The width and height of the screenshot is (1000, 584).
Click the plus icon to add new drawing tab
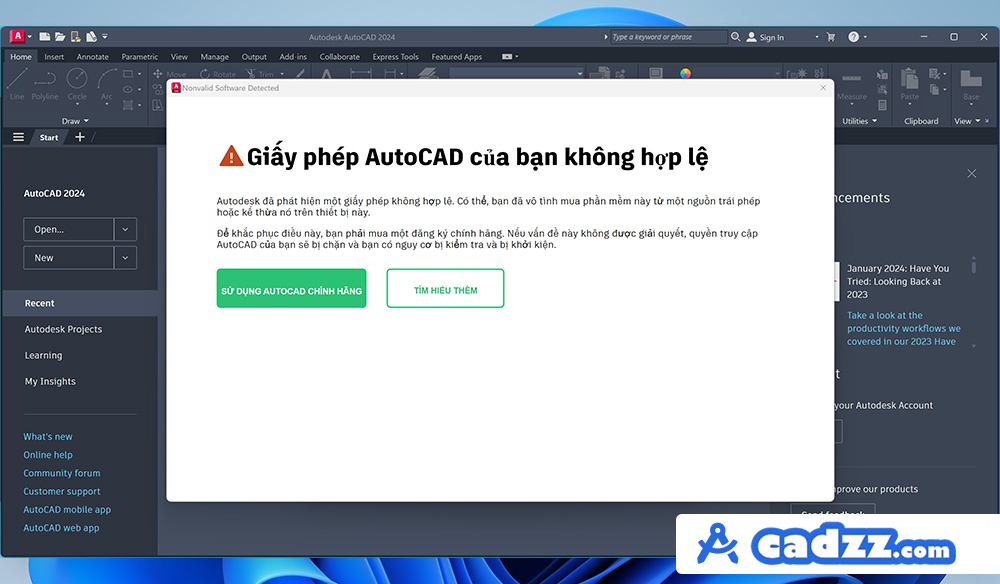click(x=80, y=137)
